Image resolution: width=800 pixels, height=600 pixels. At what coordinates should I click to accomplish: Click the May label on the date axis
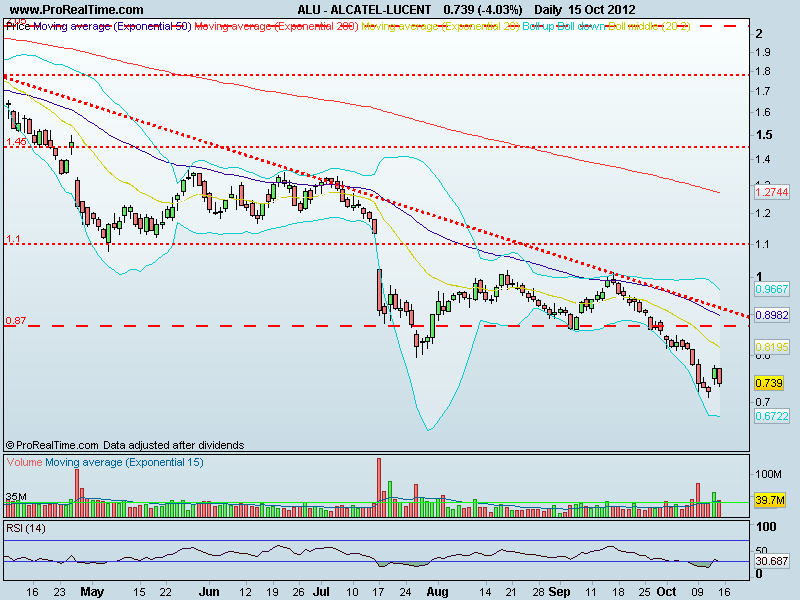92,592
